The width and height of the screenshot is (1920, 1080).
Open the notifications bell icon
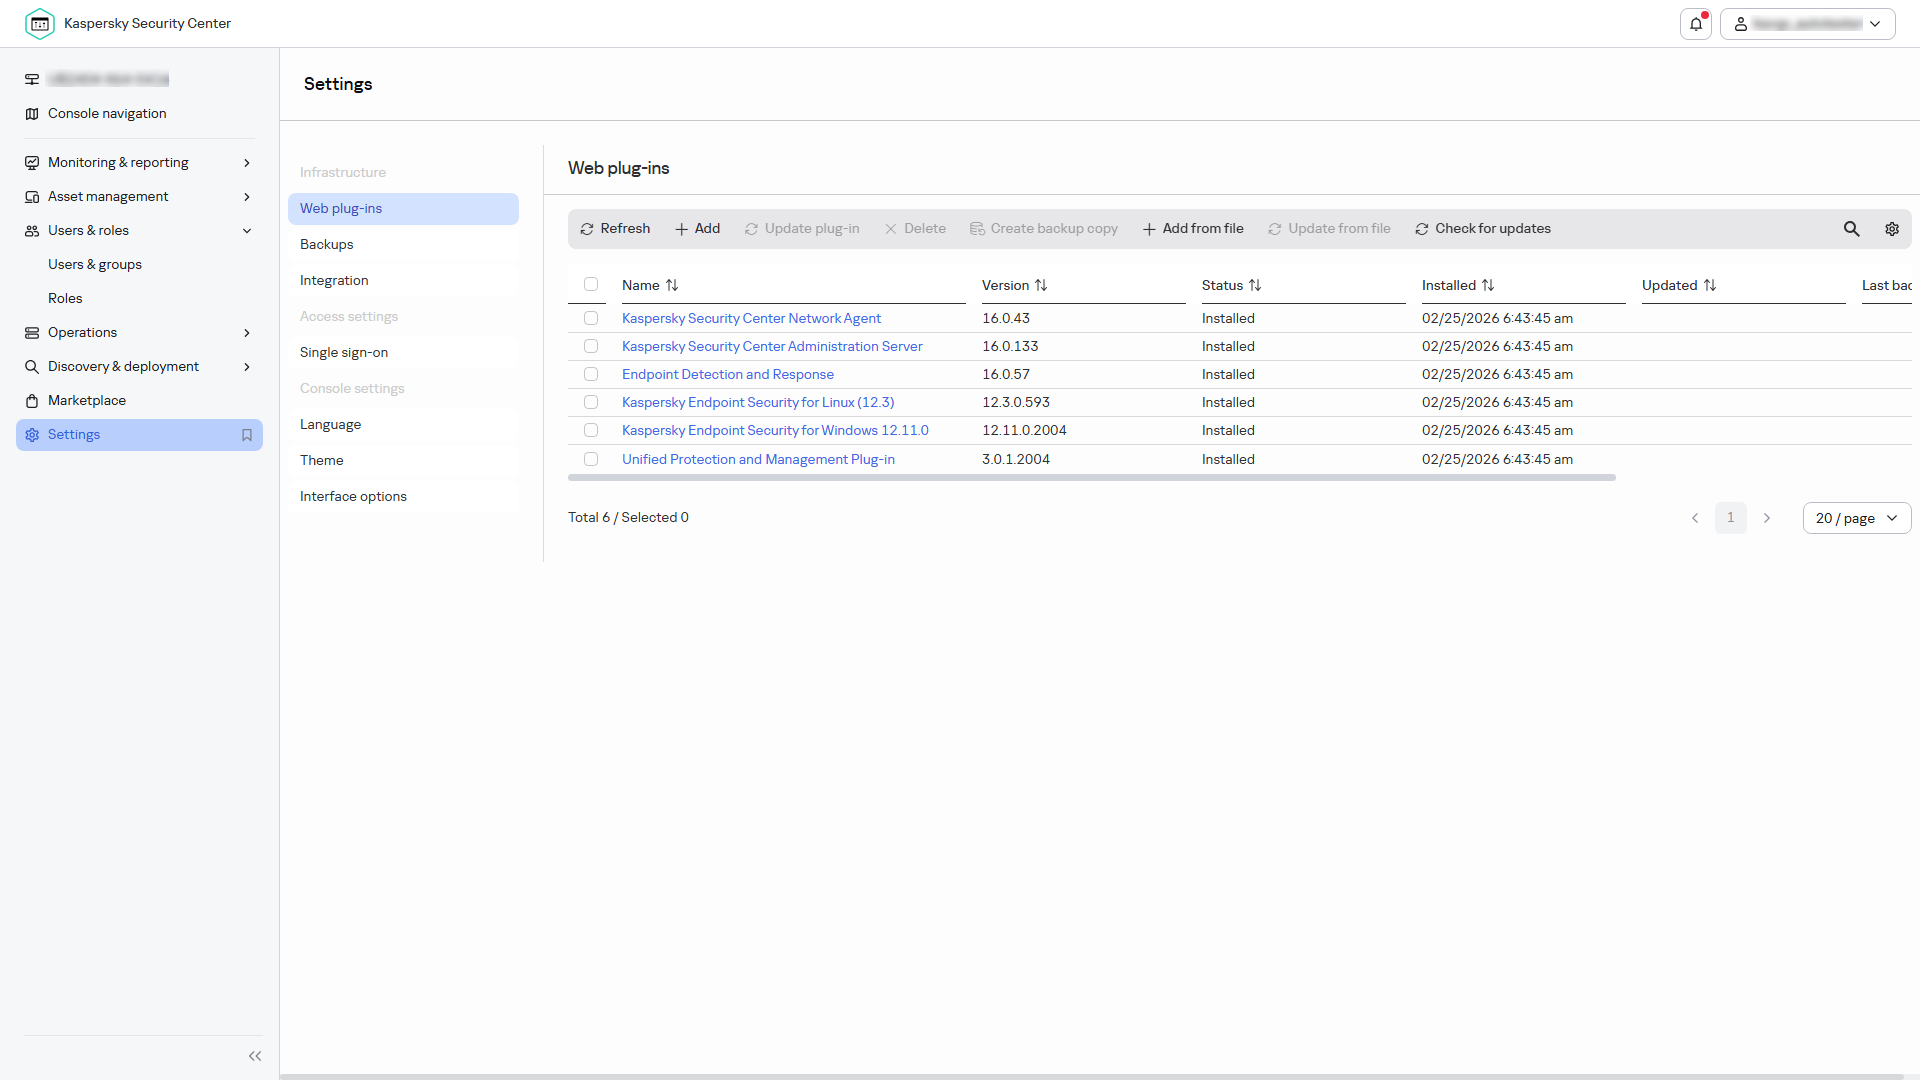(x=1696, y=24)
